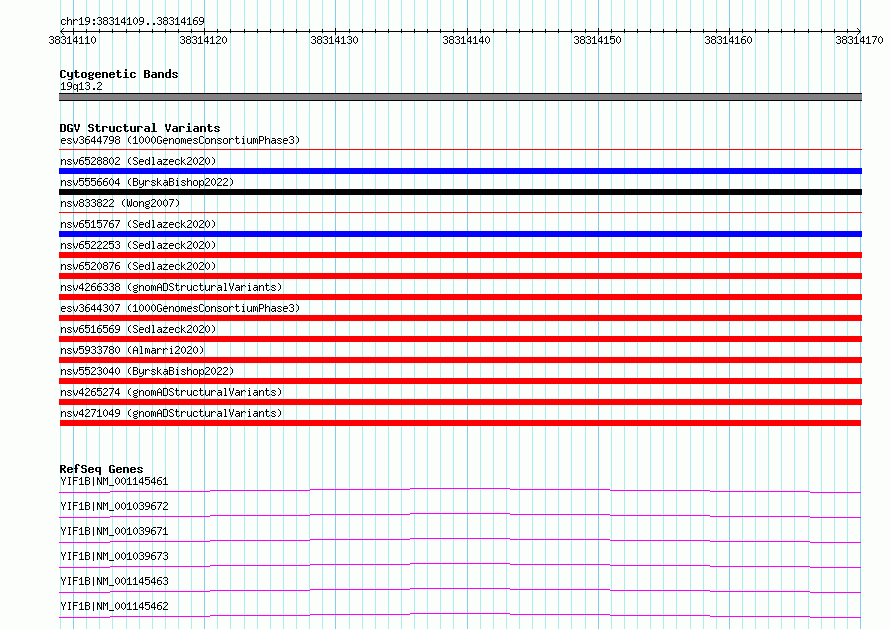Screen dimensions: 890x629
Task: Click the red bar under nsv6520876
Action: [460, 276]
